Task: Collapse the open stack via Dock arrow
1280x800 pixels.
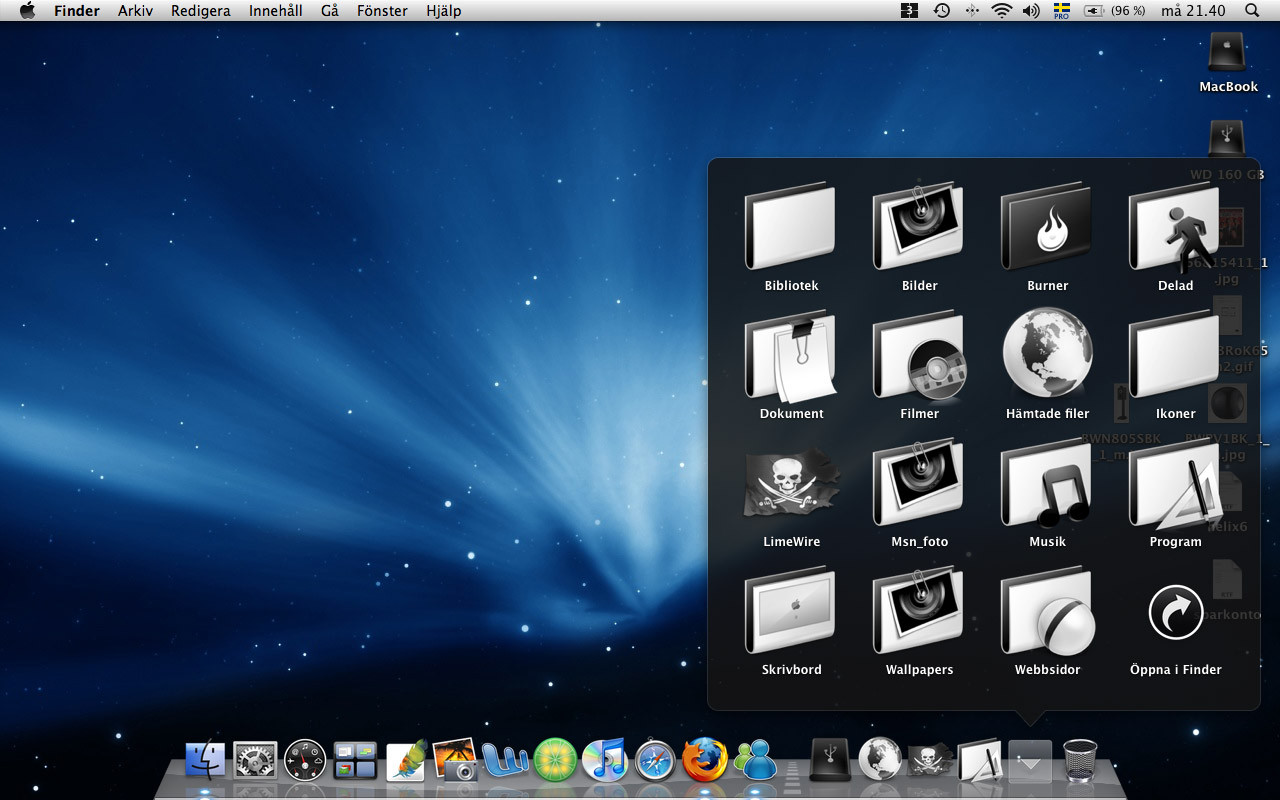Action: click(1030, 761)
